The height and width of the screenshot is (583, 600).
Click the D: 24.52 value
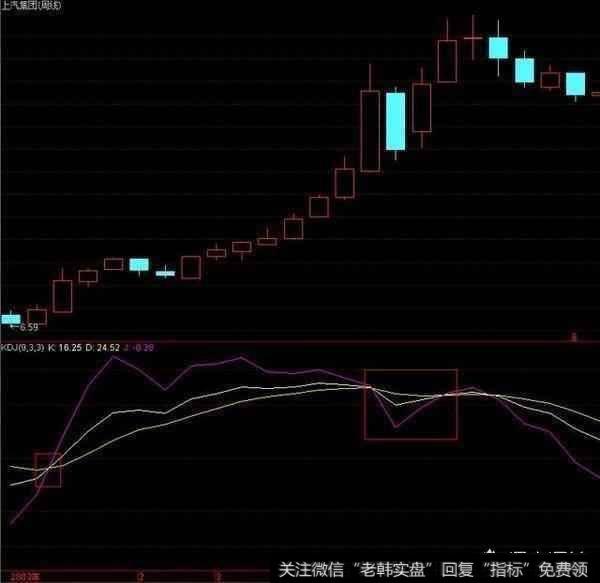pyautogui.click(x=103, y=348)
